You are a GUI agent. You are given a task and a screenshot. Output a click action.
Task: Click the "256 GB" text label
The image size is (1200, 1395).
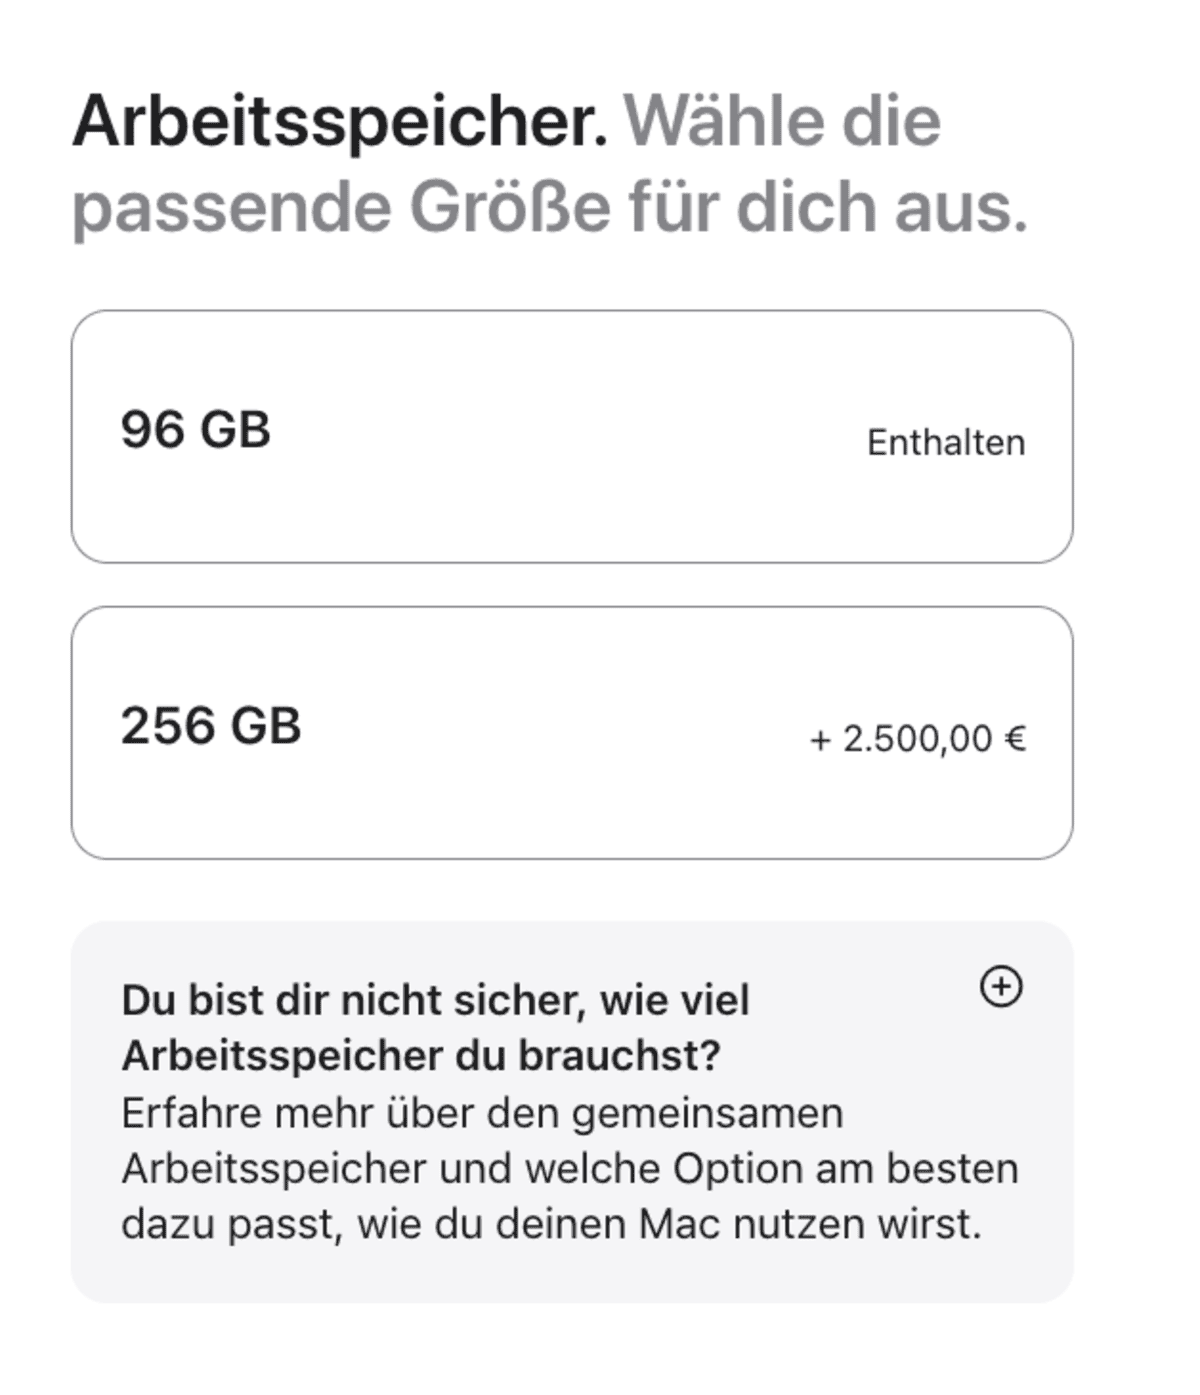[x=211, y=726]
